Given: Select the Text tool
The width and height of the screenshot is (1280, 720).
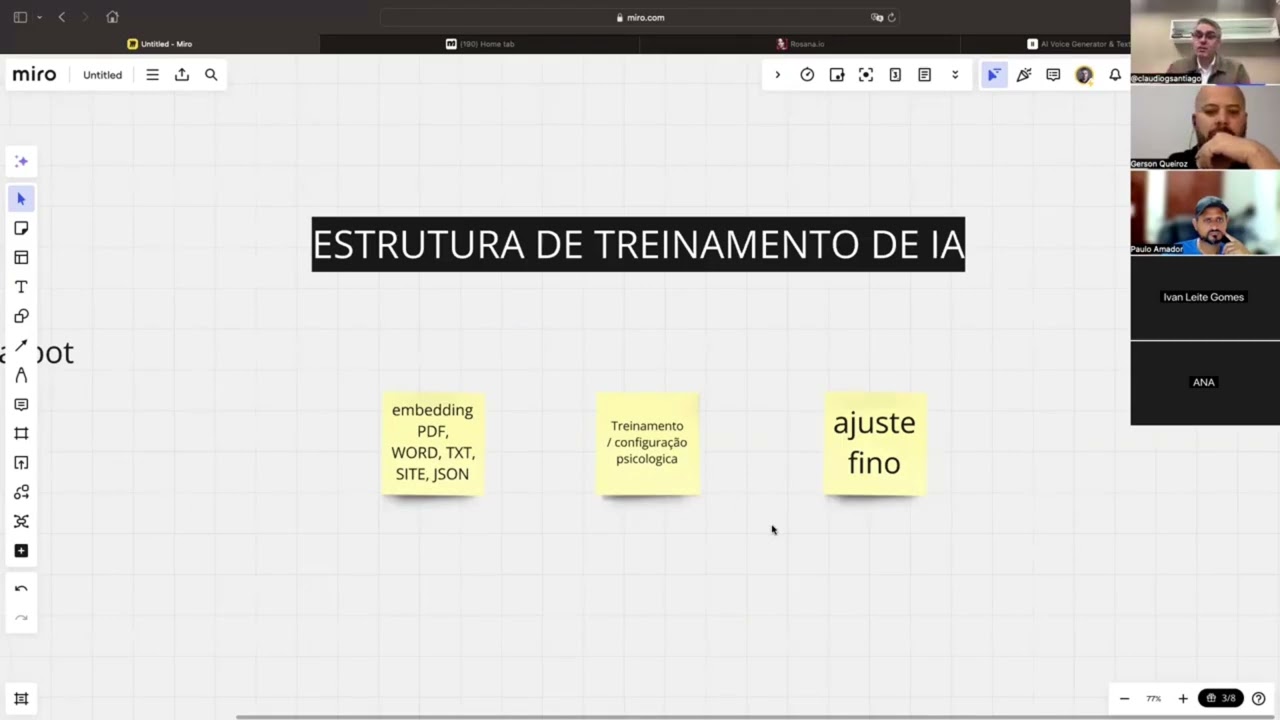Looking at the screenshot, I should (x=21, y=287).
